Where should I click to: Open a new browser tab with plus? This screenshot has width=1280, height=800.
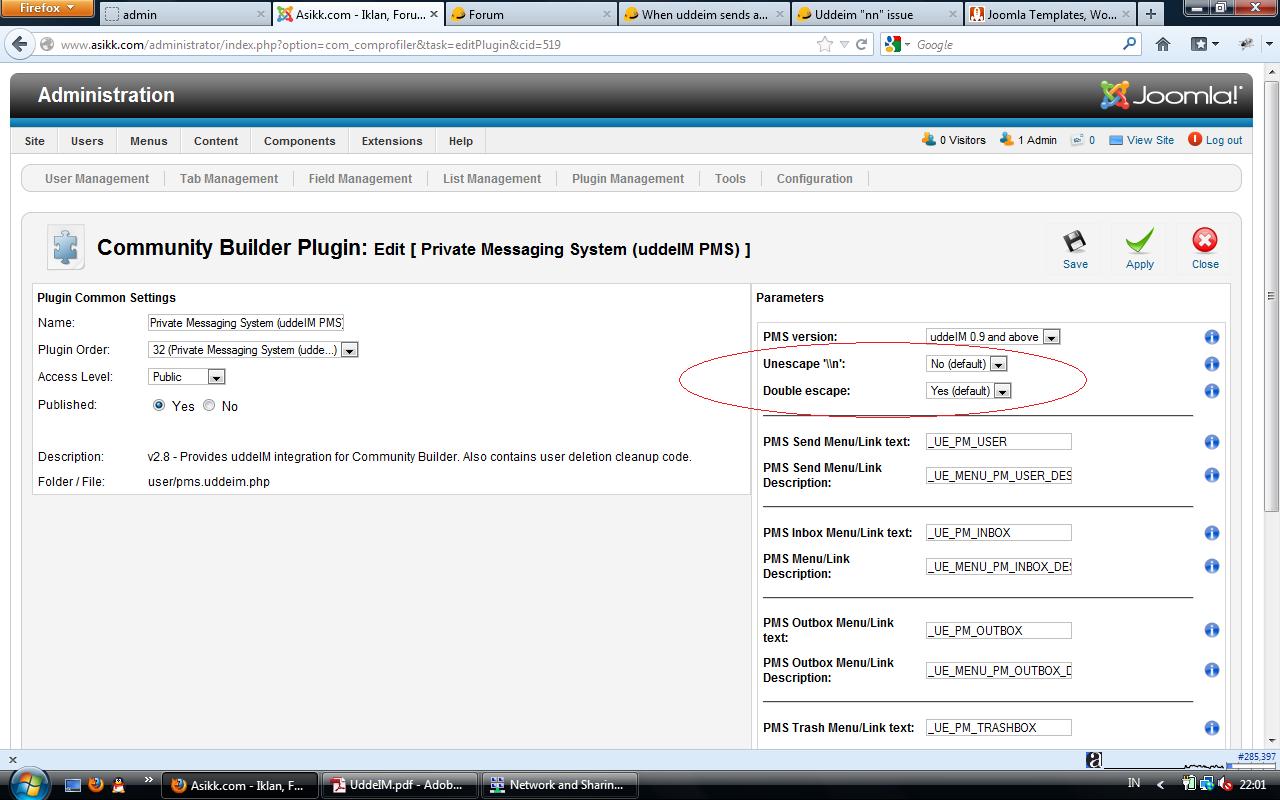point(1151,14)
